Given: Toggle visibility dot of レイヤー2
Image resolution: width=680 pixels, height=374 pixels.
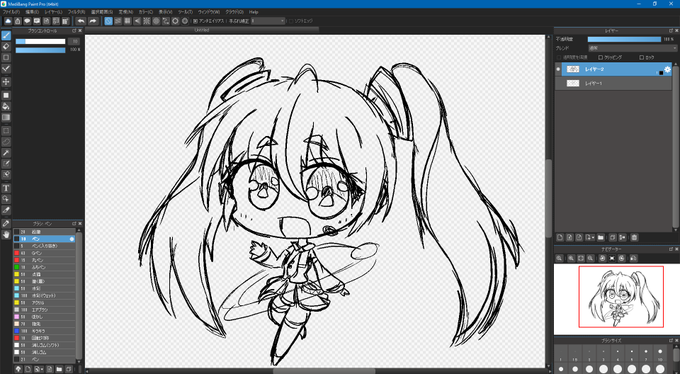Looking at the screenshot, I should (x=558, y=69).
